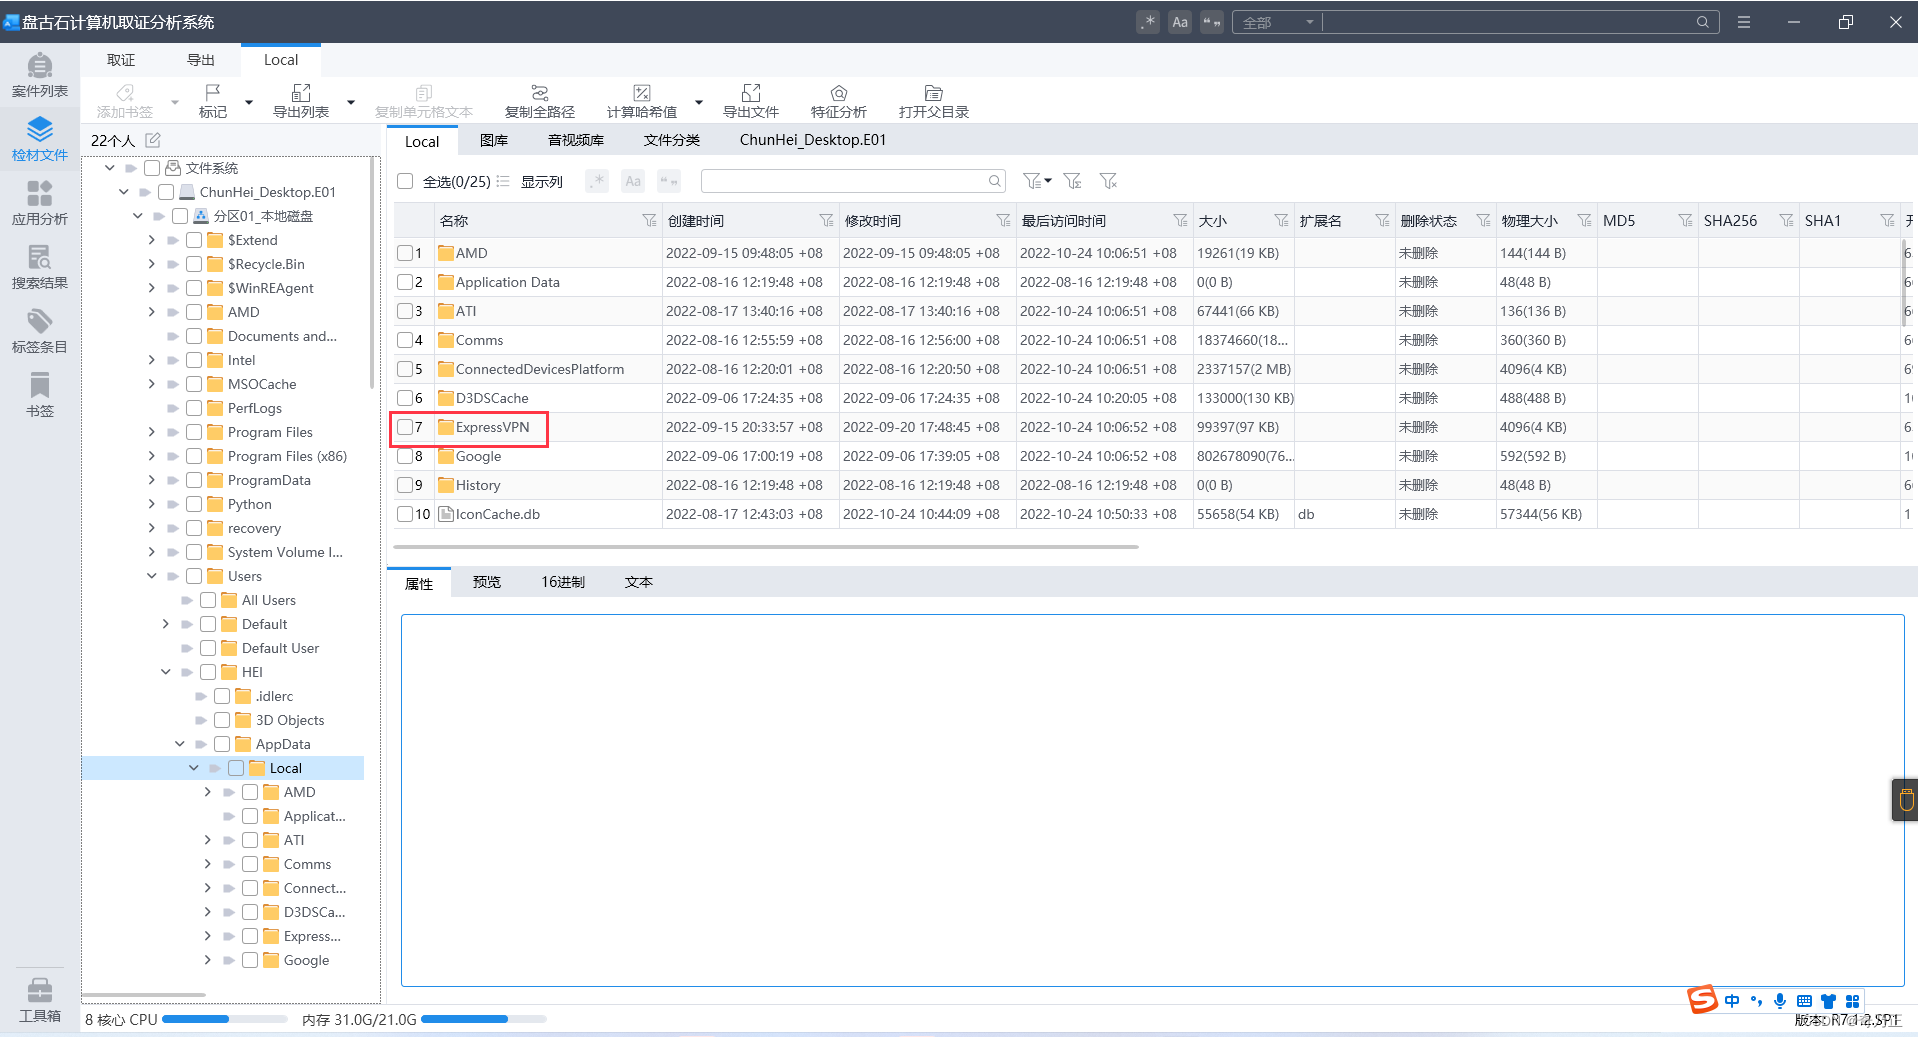Check the Local folder tree checkbox
The width and height of the screenshot is (1918, 1037).
click(236, 768)
